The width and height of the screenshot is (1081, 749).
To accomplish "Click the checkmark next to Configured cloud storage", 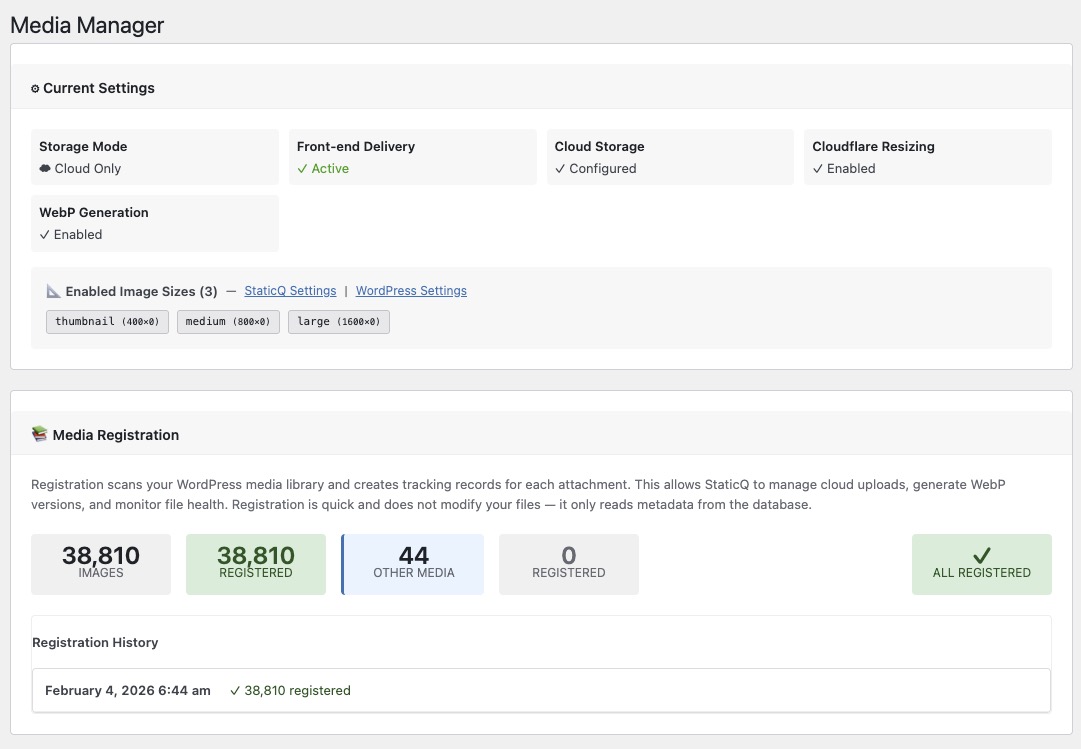I will click(x=560, y=169).
